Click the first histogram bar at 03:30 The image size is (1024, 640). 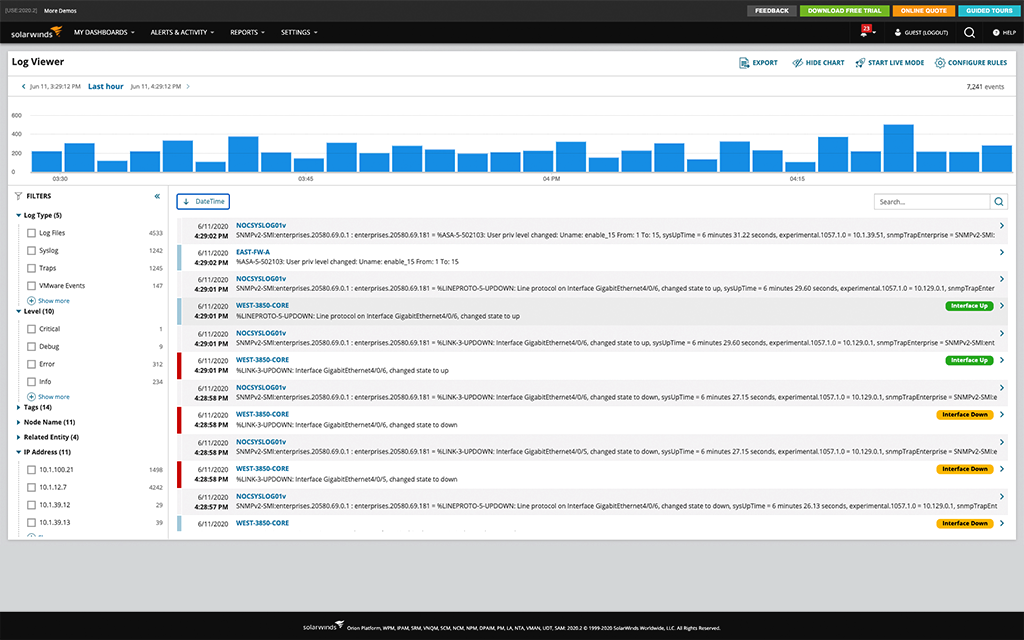[46, 161]
